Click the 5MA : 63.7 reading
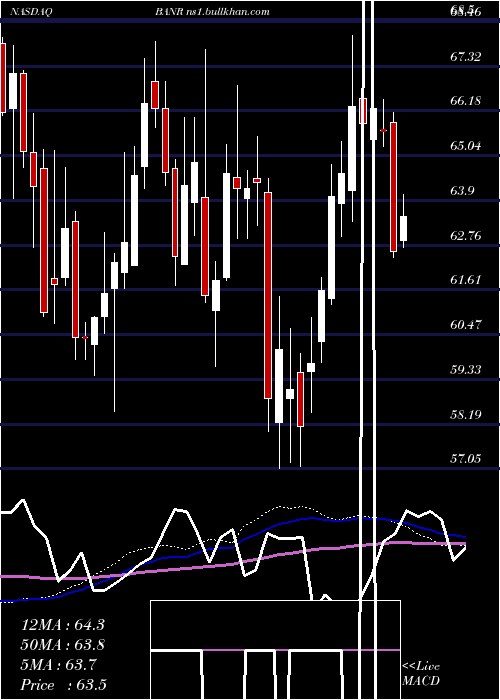The height and width of the screenshot is (700, 500). (x=58, y=665)
